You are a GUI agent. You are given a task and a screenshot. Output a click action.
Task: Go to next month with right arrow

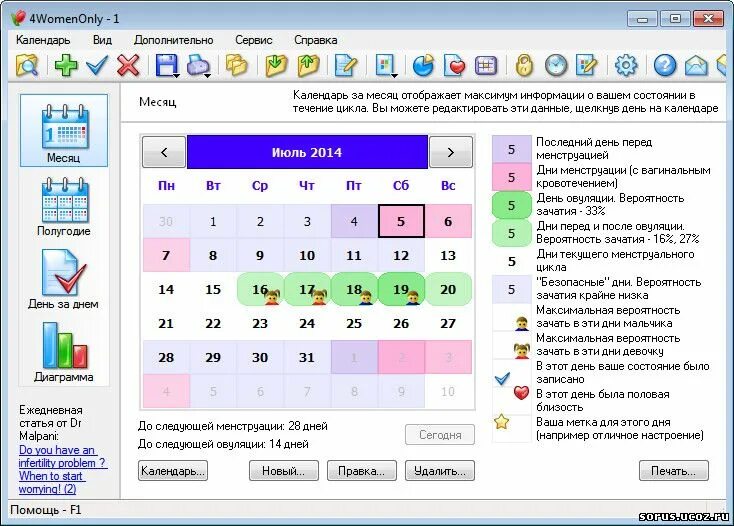tap(451, 152)
